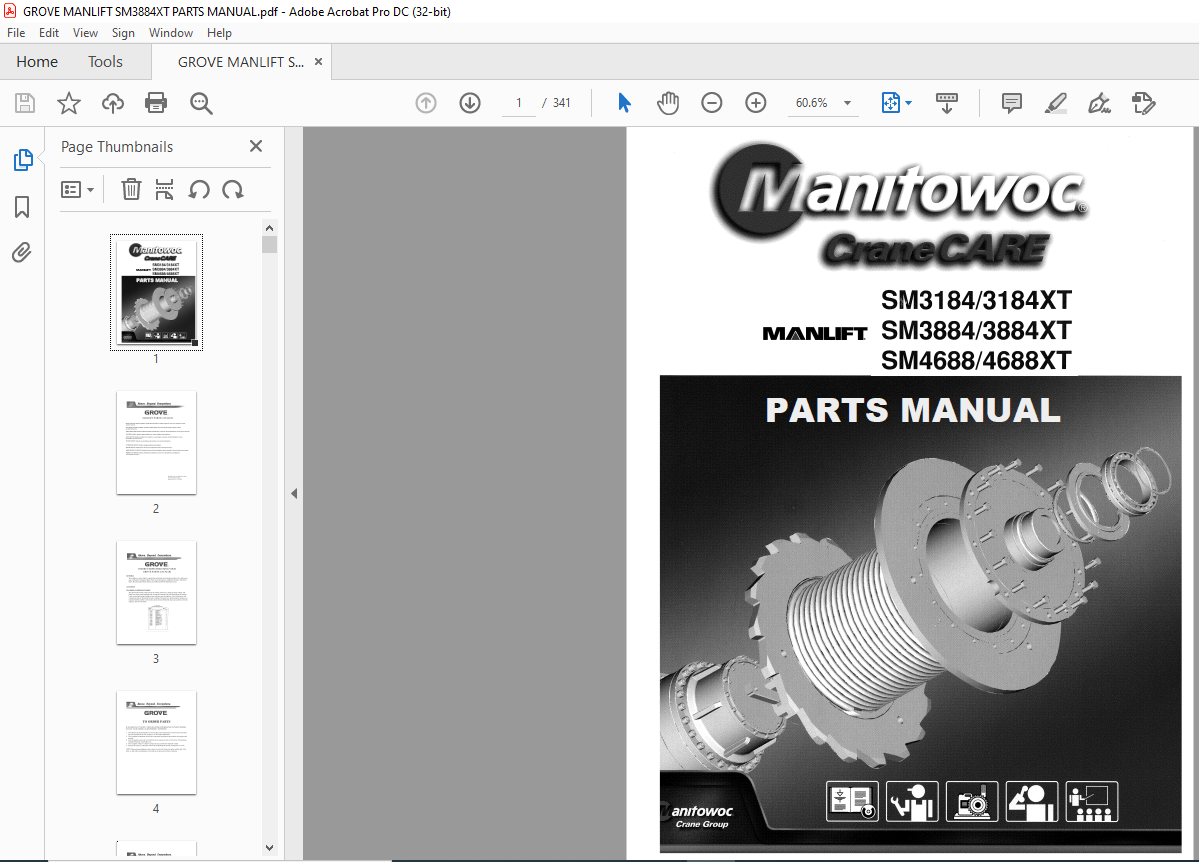Open the Stamp tool

click(x=1143, y=102)
